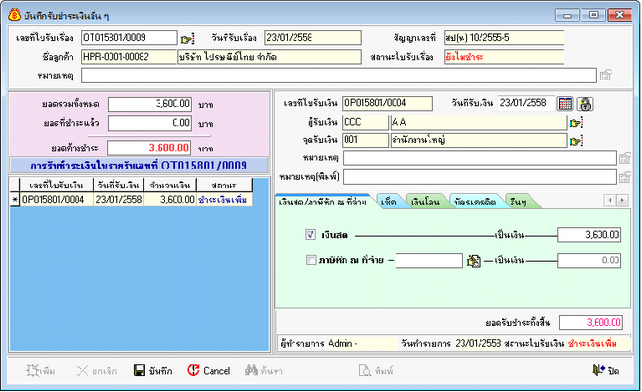The height and width of the screenshot is (392, 642).
Task: Switch to the เงินโอน tab
Action: [425, 202]
